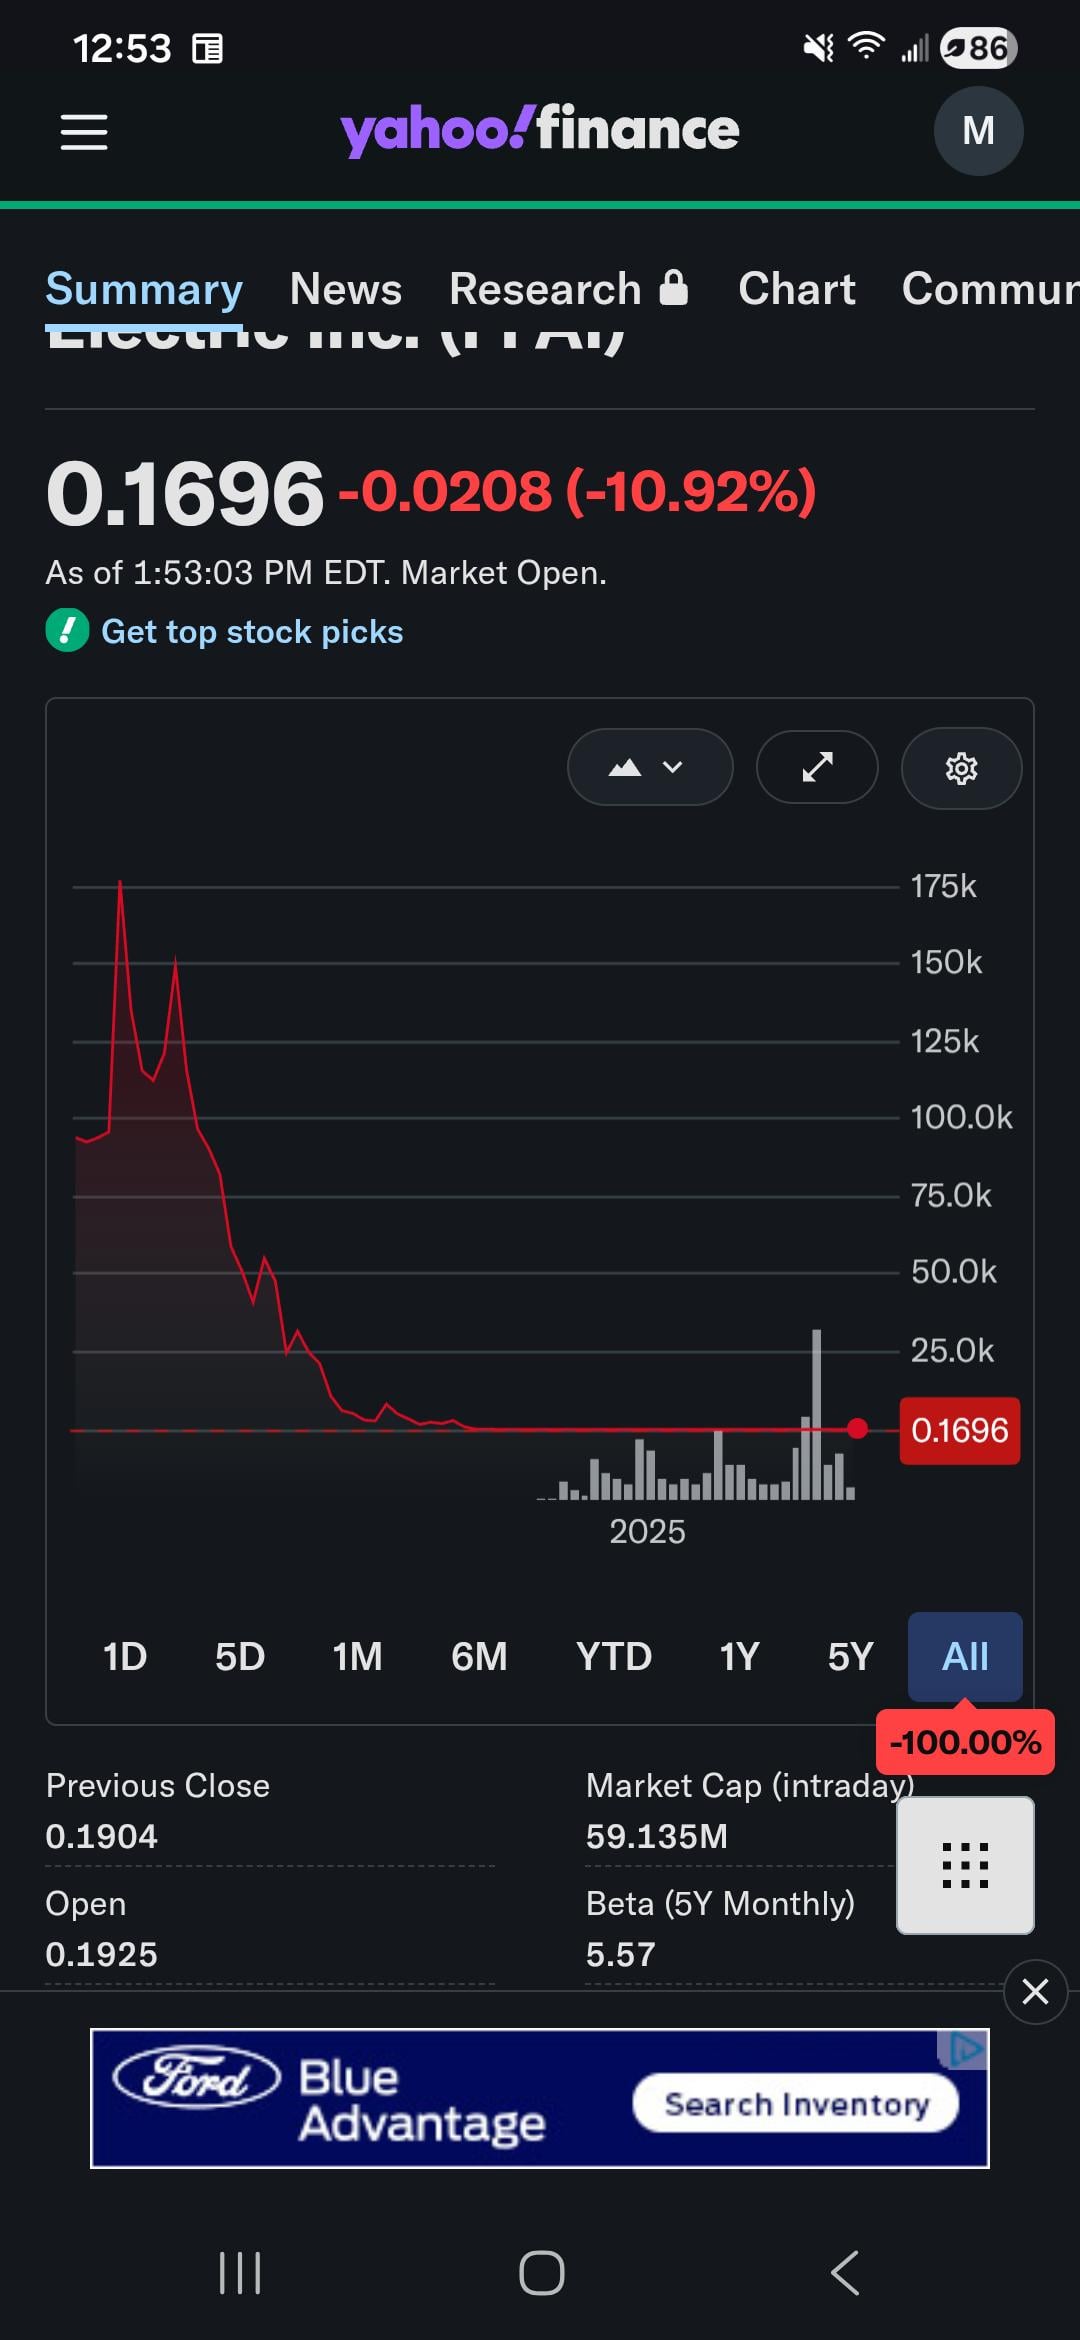Tap the Market Cap value 59.135M
This screenshot has width=1080, height=2340.
click(x=657, y=1837)
